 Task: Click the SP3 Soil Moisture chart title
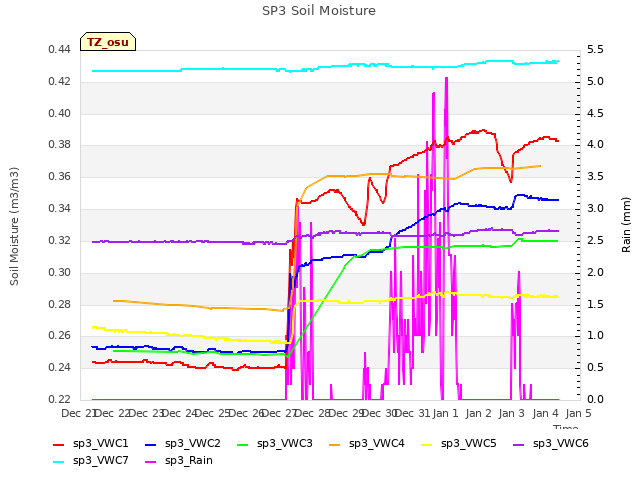(319, 11)
